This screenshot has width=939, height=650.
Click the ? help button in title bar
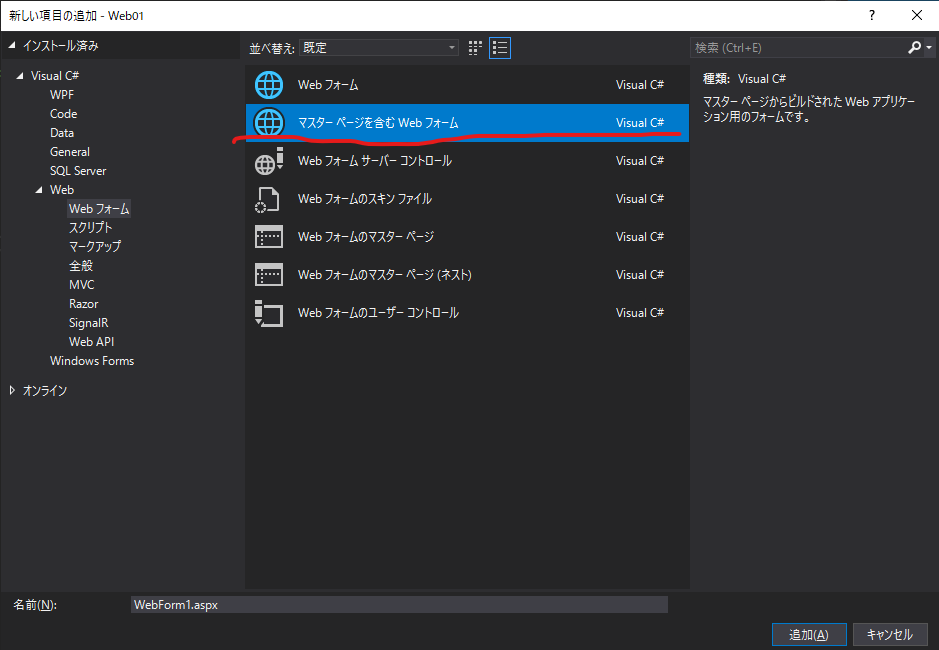[x=872, y=16]
